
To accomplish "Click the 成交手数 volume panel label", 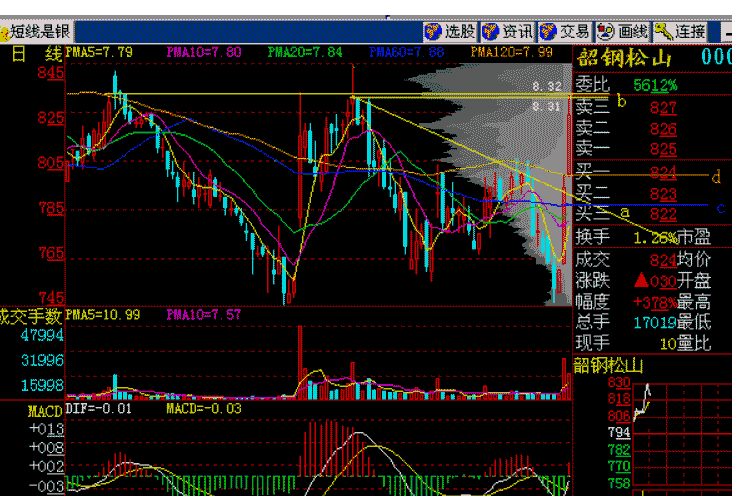I will (31, 317).
